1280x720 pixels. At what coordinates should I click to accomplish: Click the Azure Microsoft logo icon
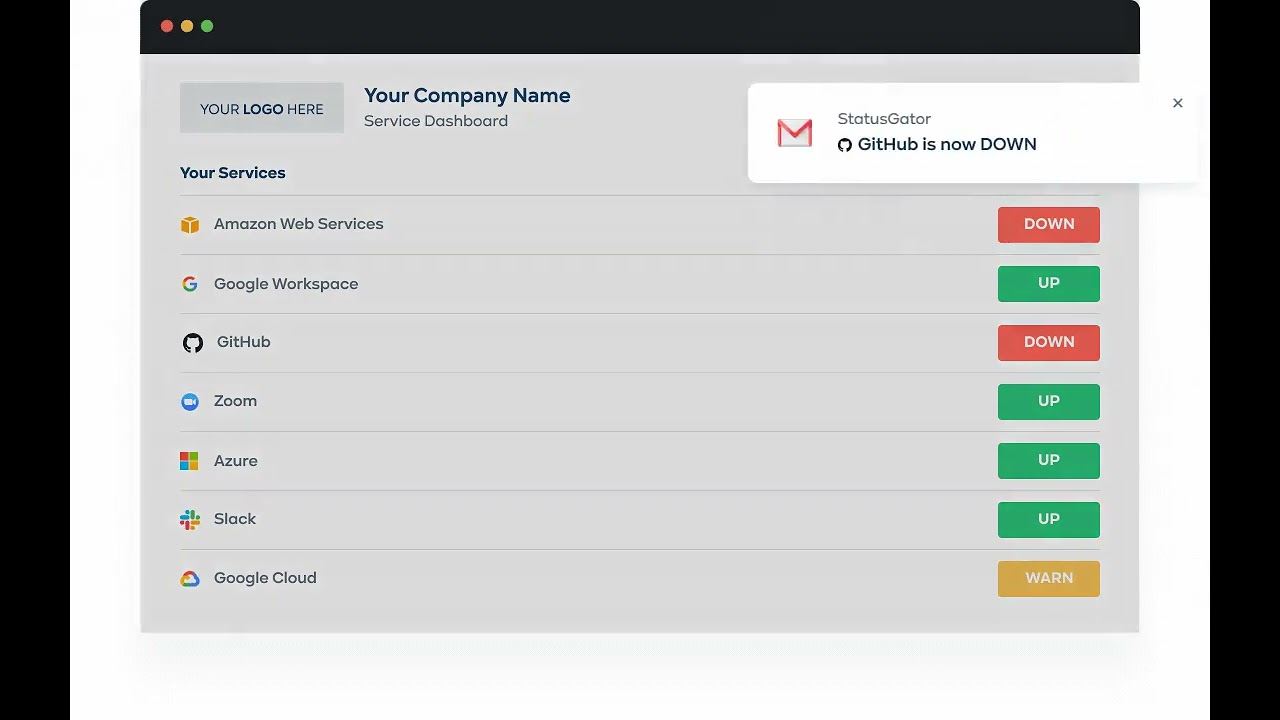pyautogui.click(x=189, y=461)
